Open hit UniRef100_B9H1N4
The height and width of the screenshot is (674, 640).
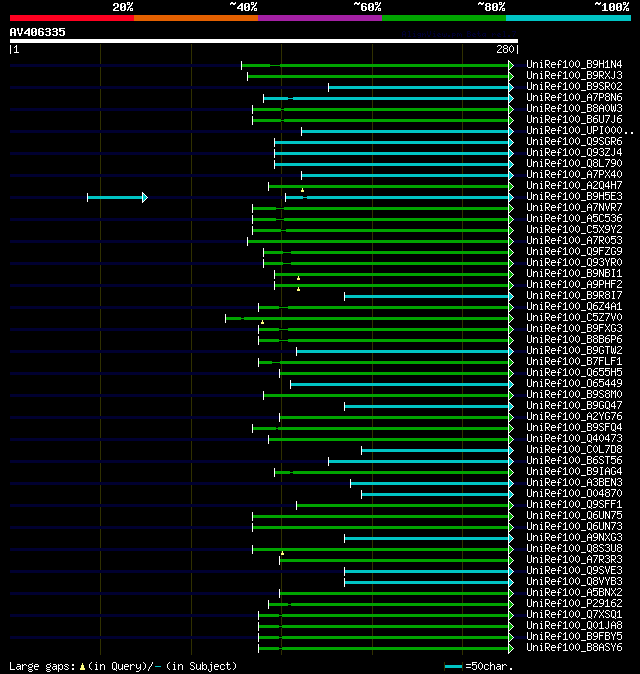[574, 64]
